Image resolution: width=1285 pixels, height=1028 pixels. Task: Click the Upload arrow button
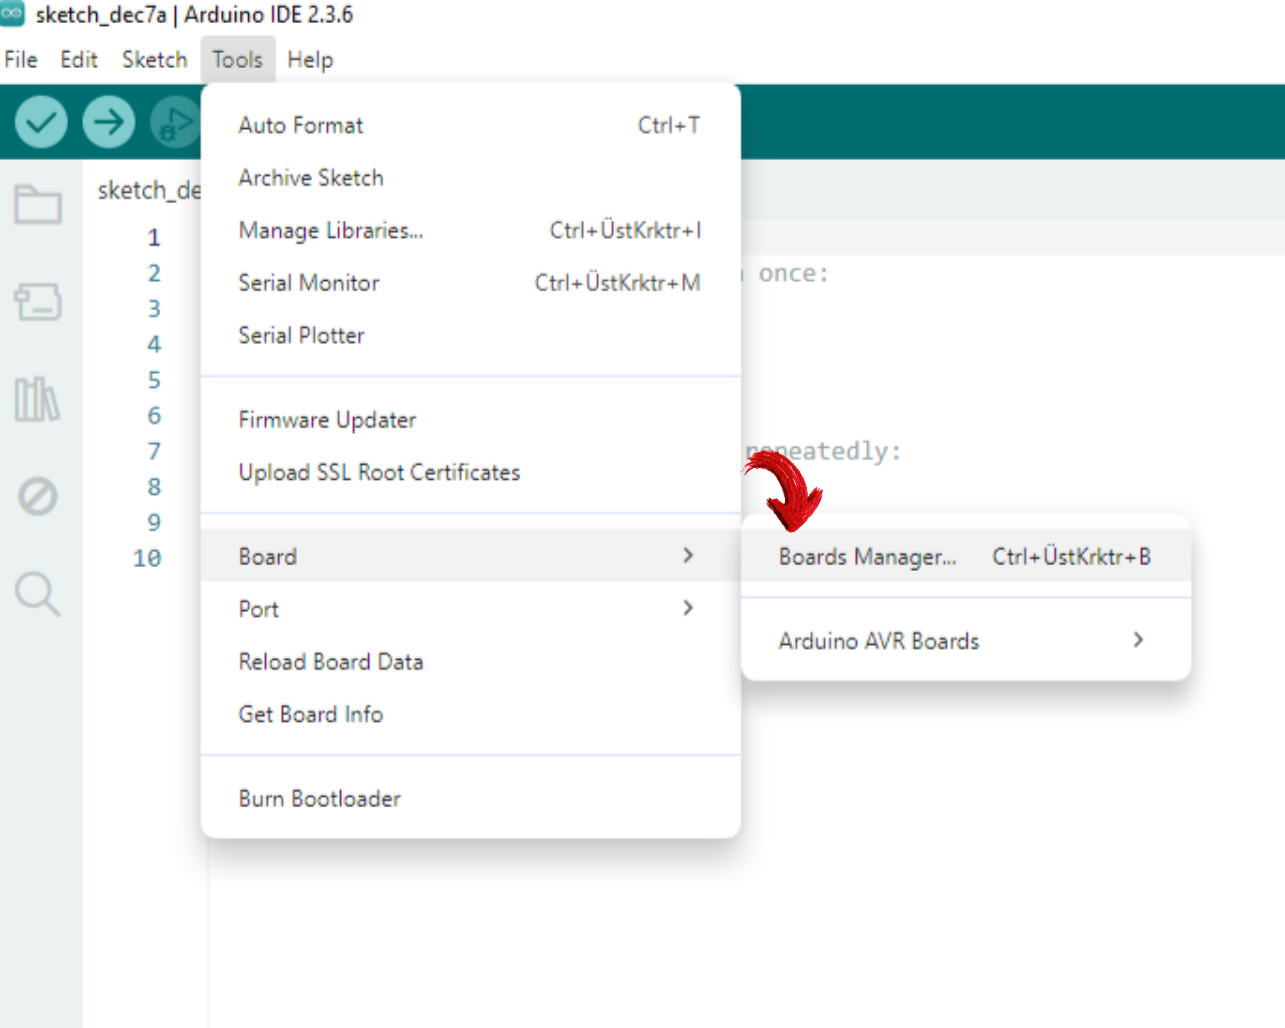pos(108,123)
